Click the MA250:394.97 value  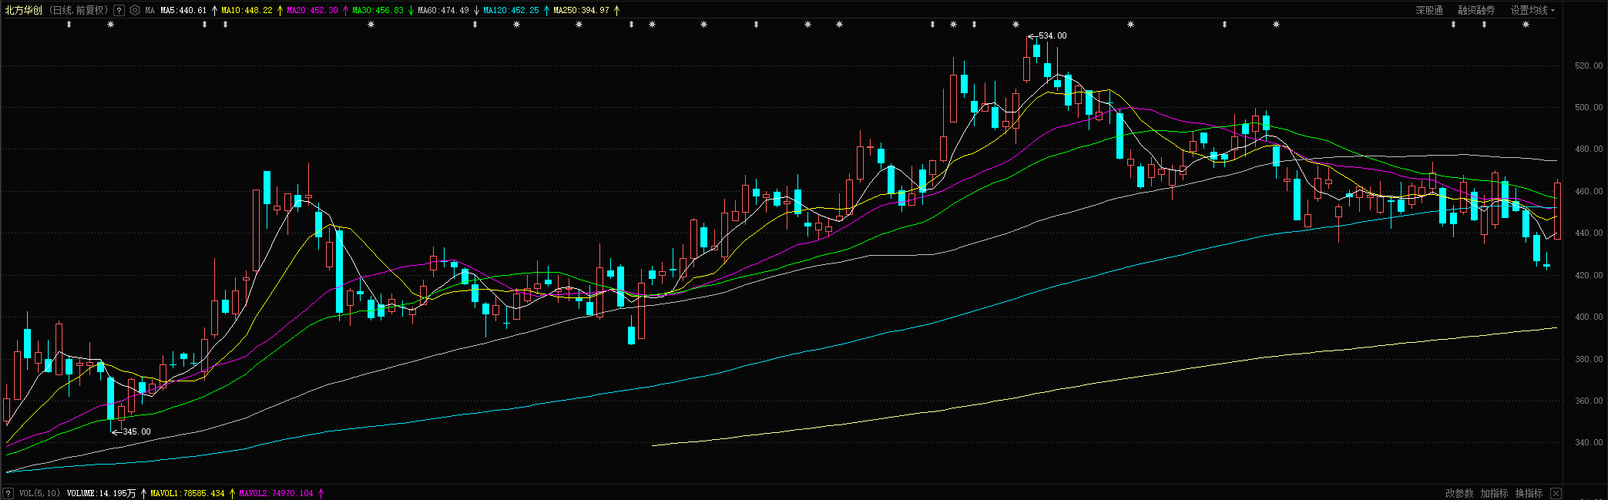point(581,10)
